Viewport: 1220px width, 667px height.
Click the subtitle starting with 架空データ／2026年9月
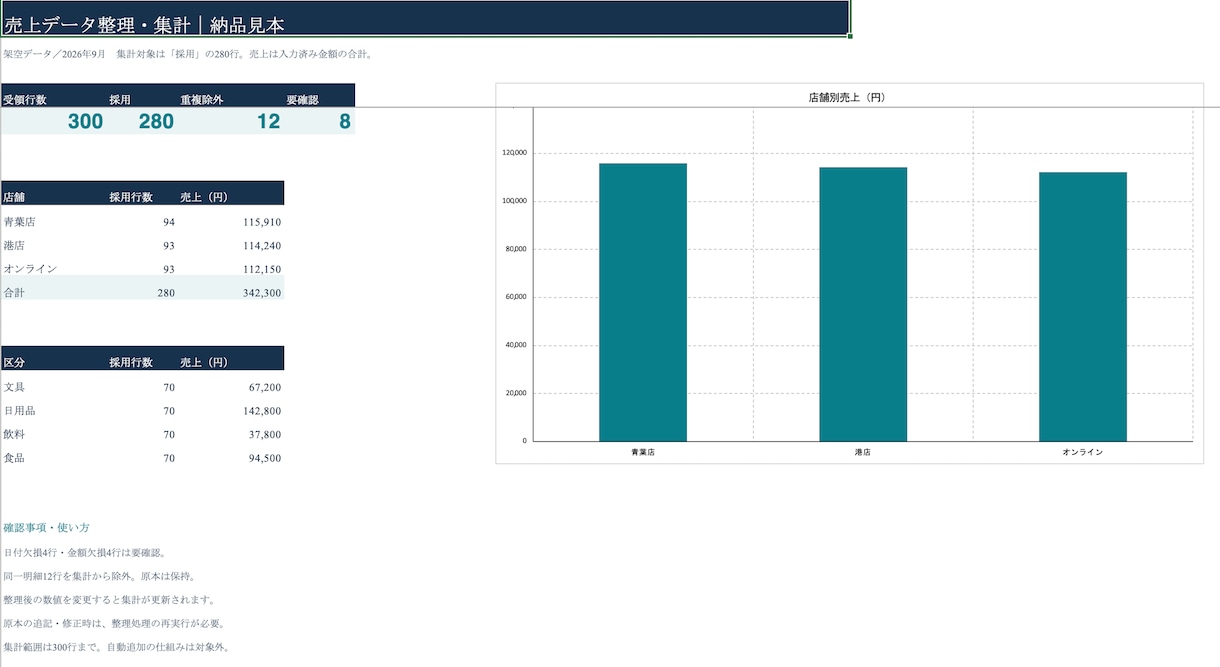[189, 54]
